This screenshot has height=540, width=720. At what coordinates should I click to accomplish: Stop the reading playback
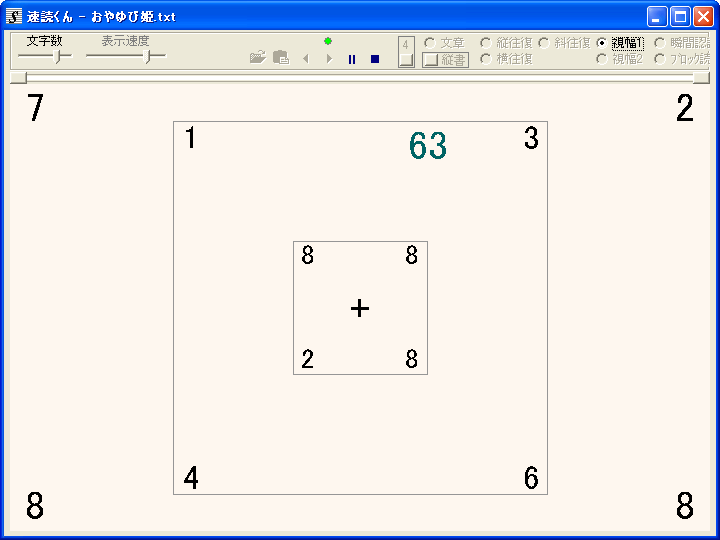375,59
